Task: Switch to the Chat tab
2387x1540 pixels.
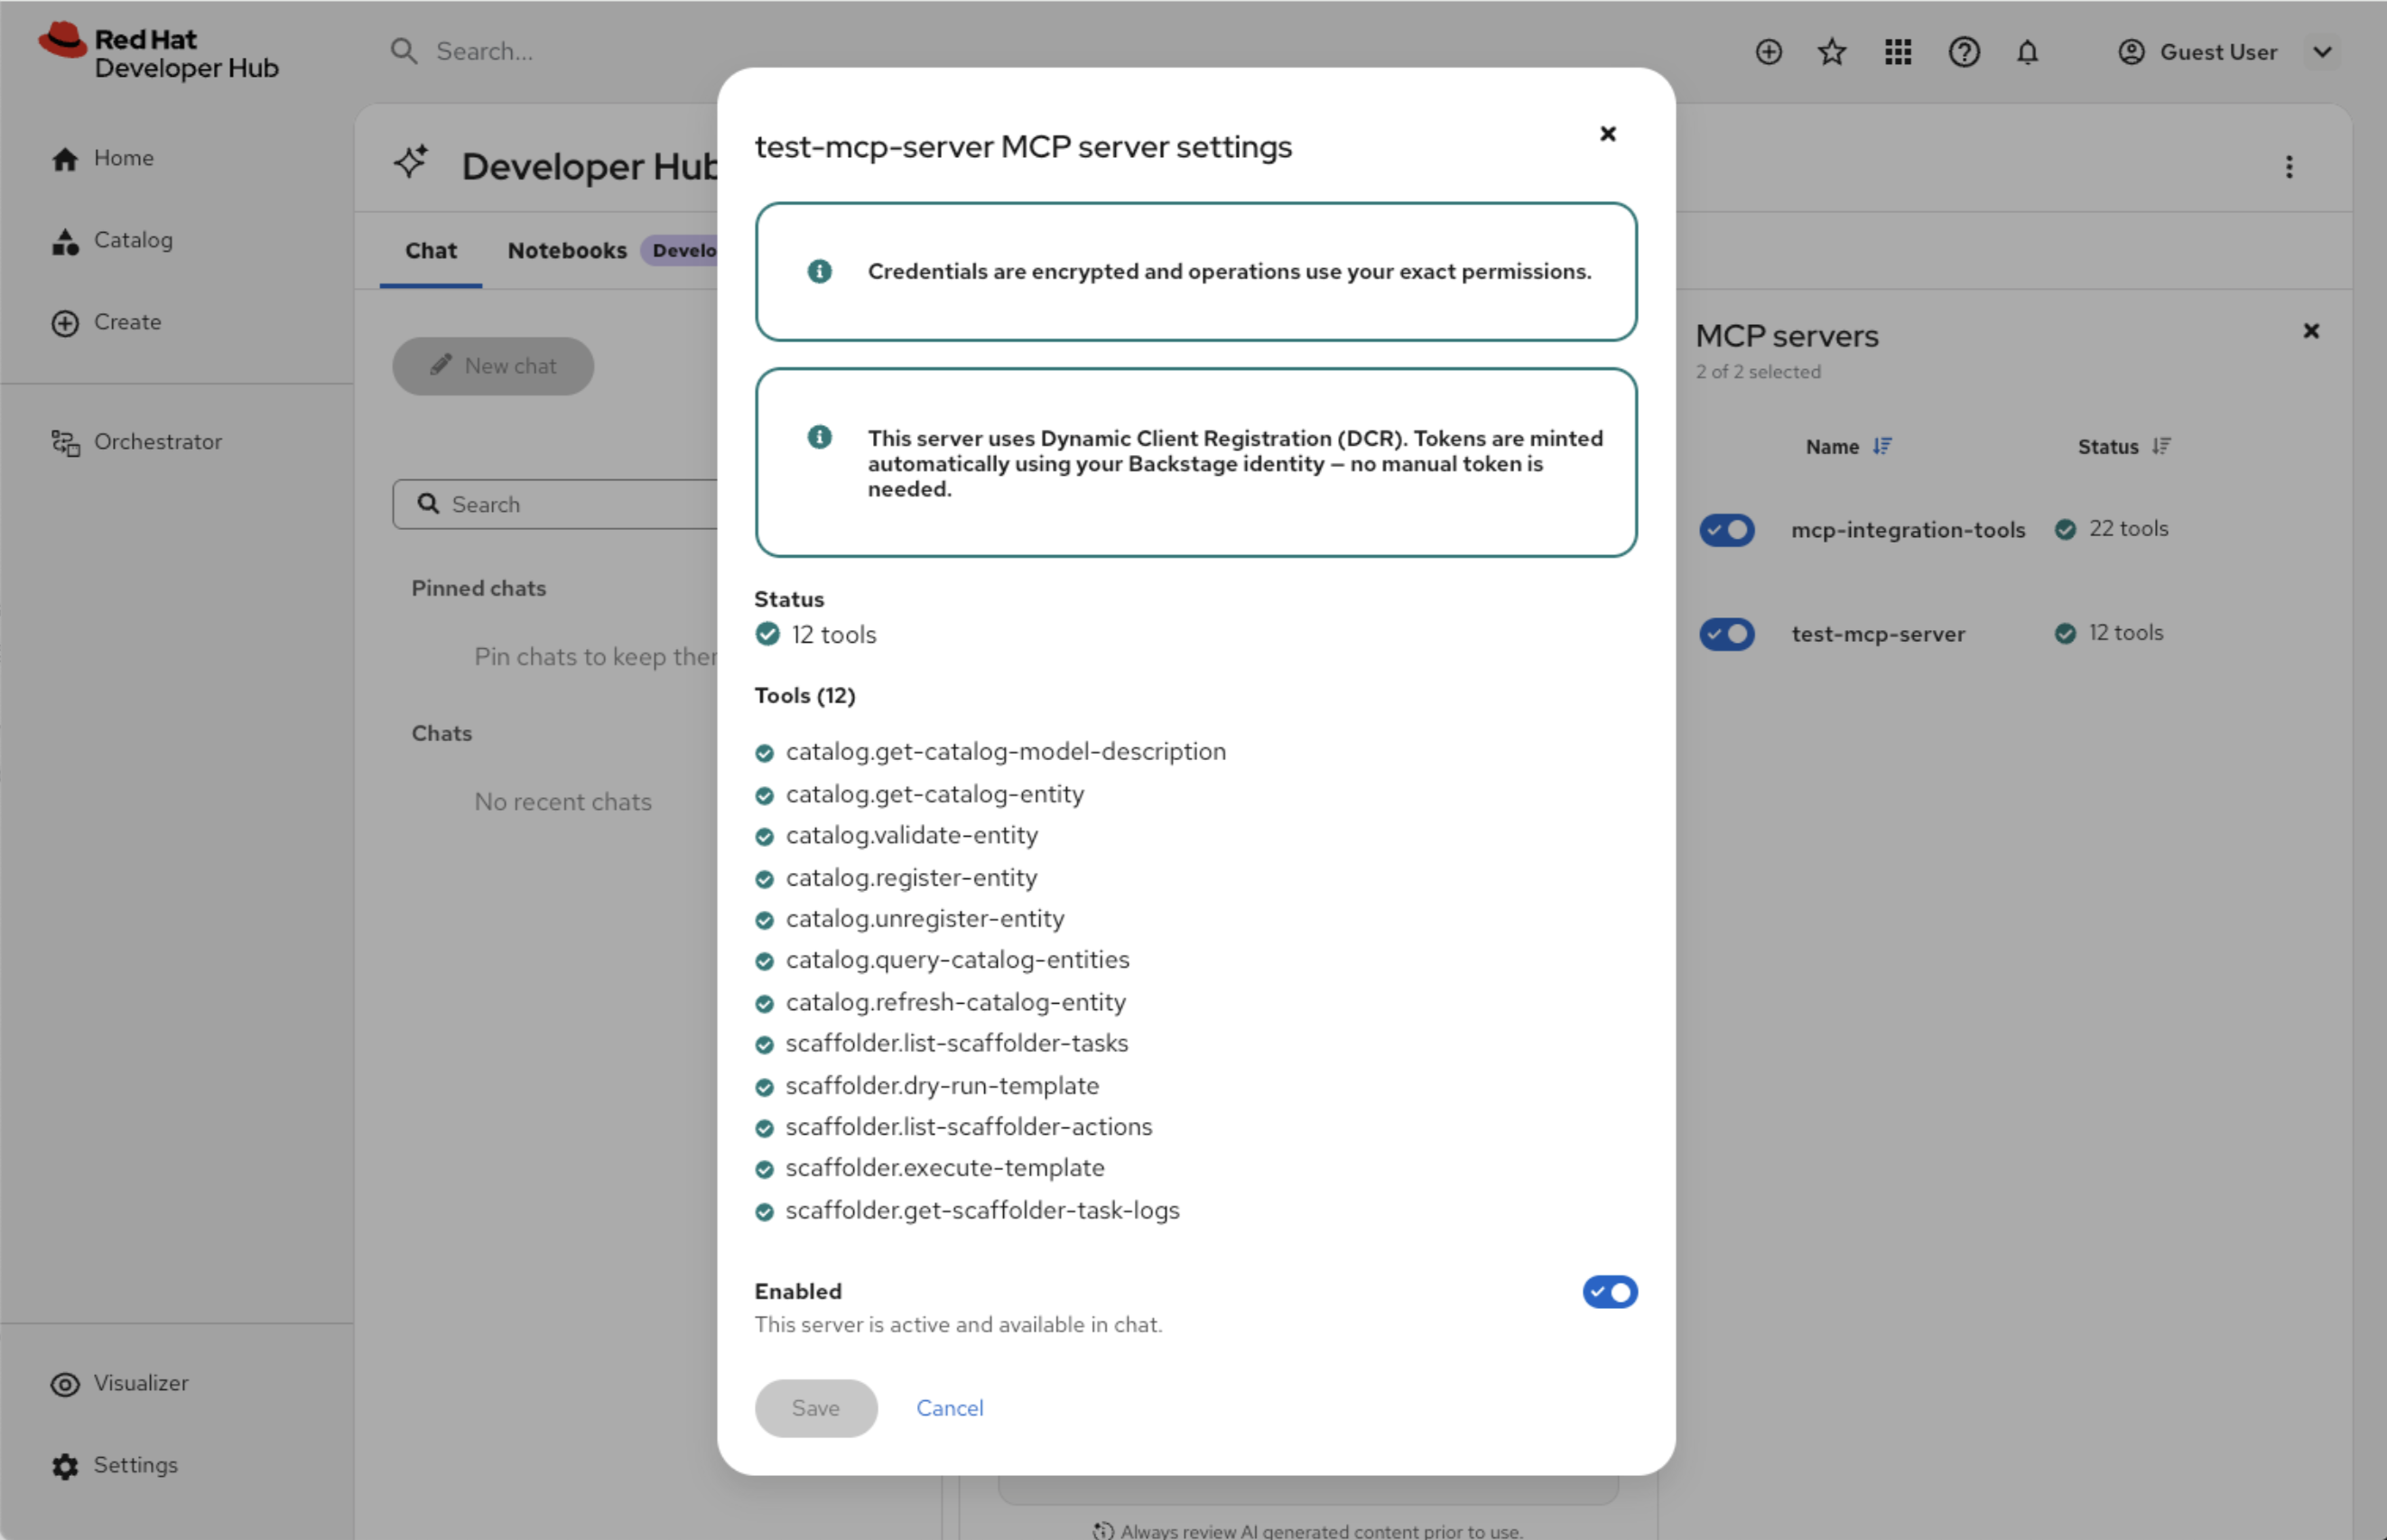Action: [431, 250]
